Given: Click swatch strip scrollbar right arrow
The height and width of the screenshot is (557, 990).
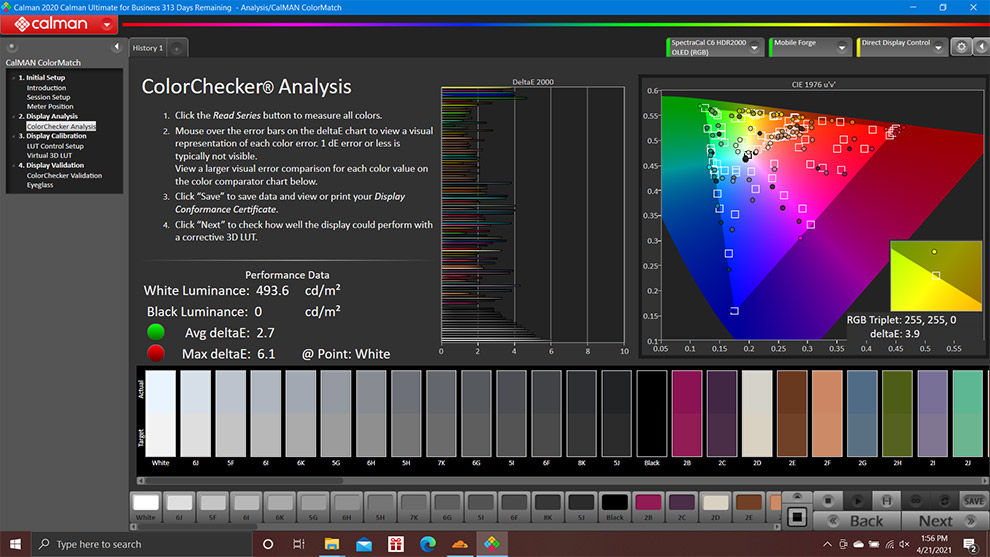Looking at the screenshot, I should [x=777, y=526].
